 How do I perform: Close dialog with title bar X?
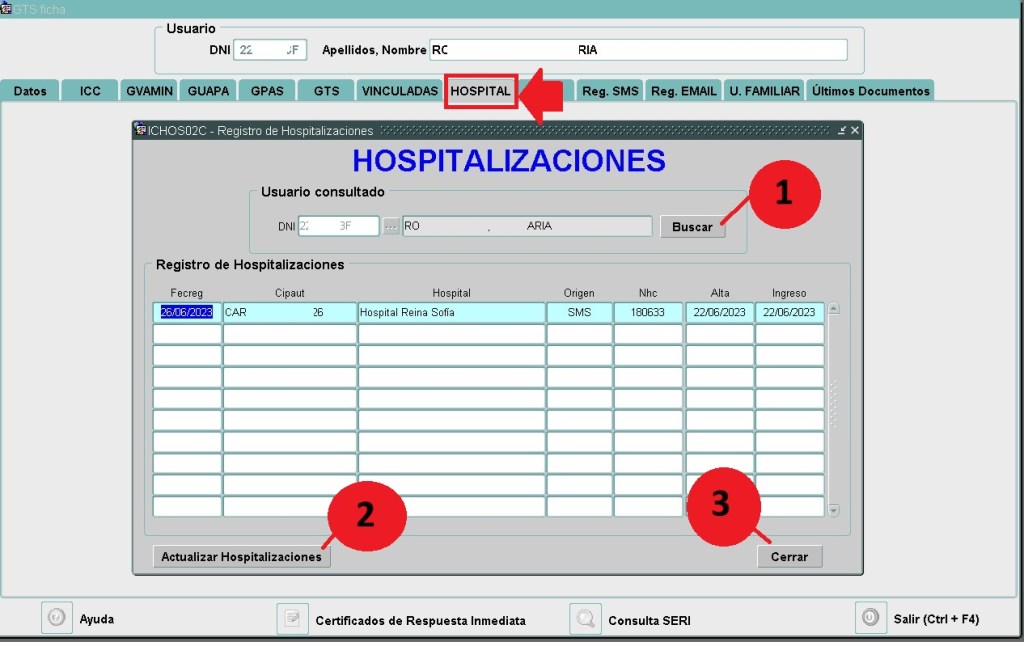point(855,130)
